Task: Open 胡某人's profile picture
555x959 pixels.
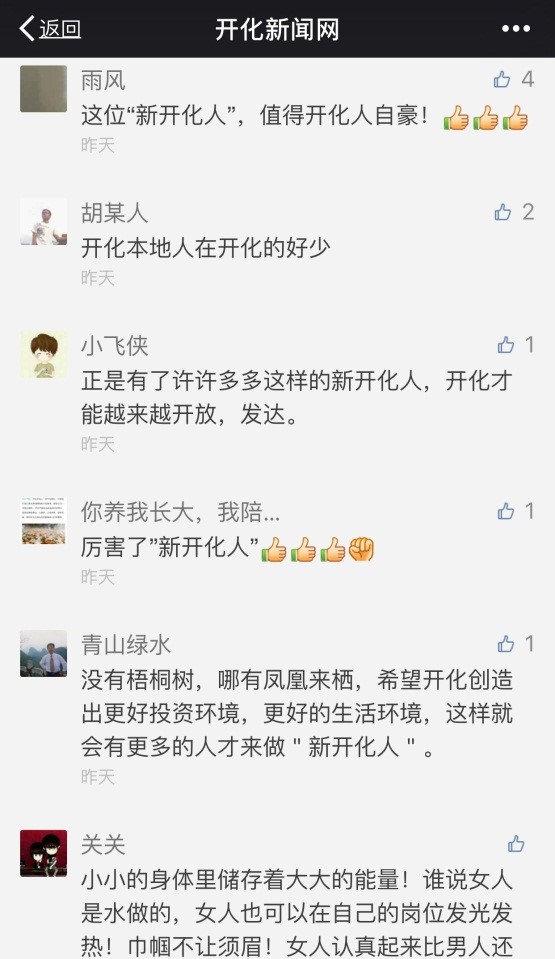Action: click(x=43, y=221)
